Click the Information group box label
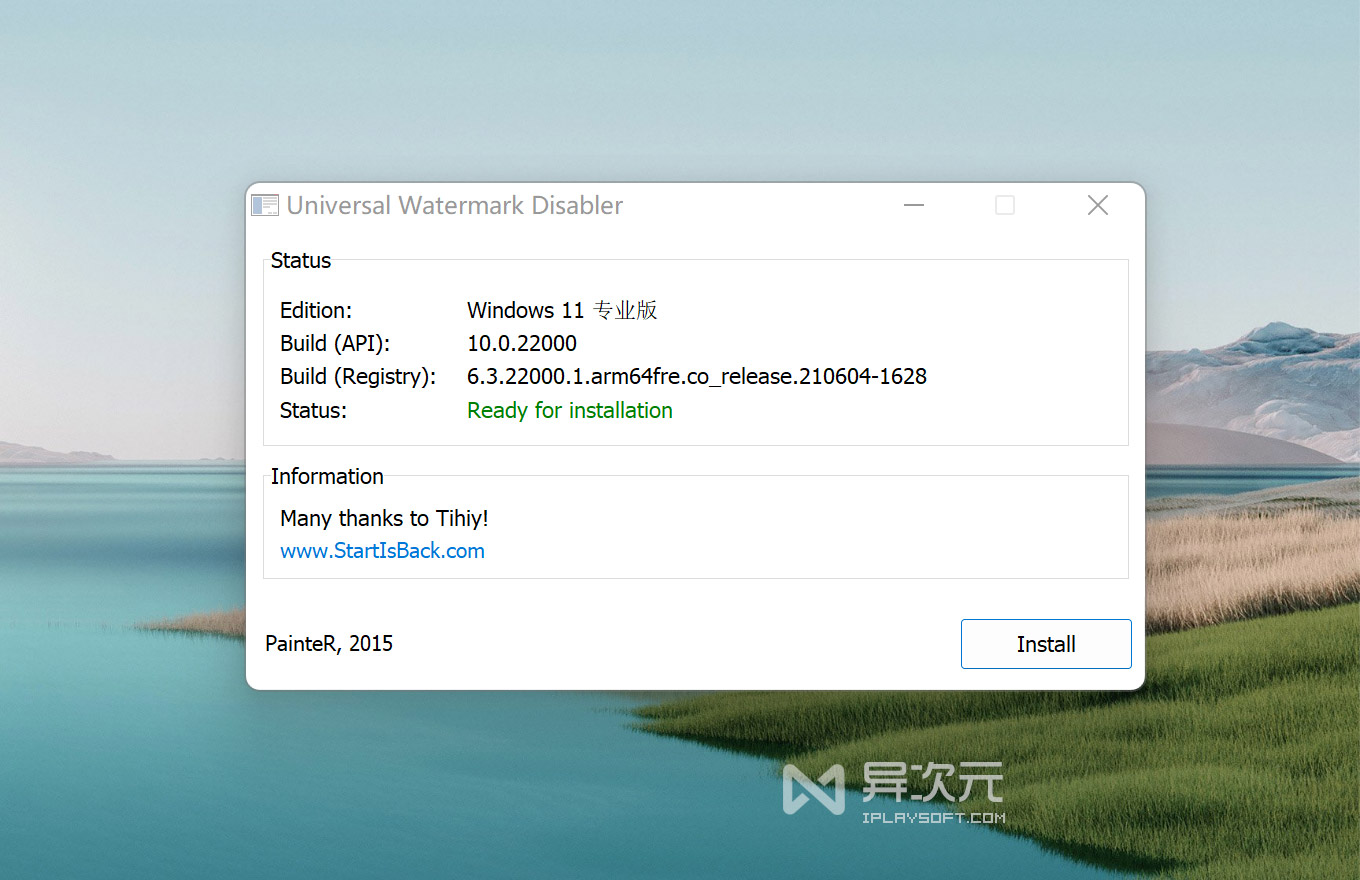 coord(327,476)
